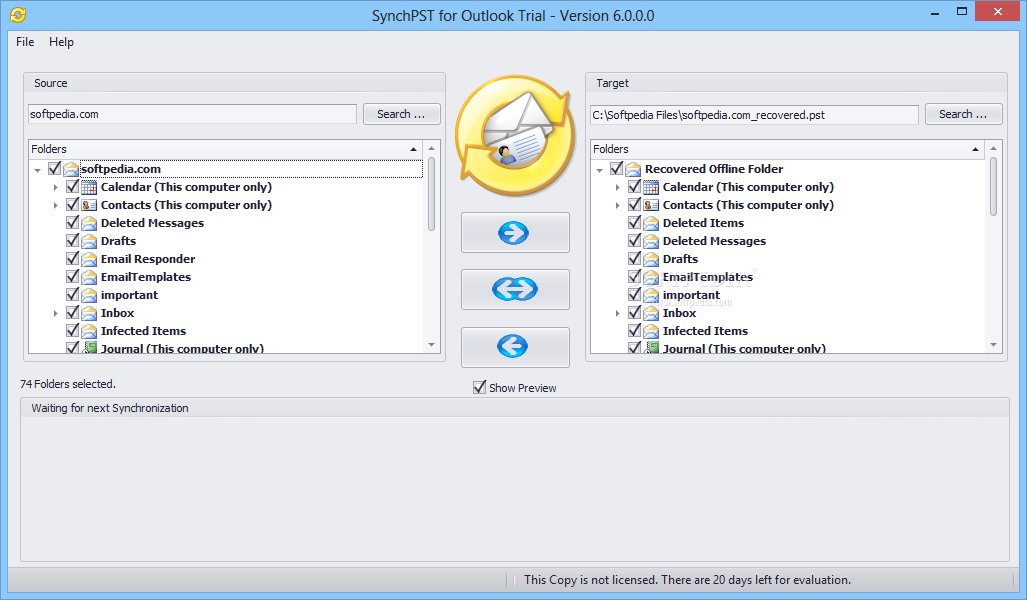The width and height of the screenshot is (1027, 600).
Task: Click the Target Search button
Action: 963,114
